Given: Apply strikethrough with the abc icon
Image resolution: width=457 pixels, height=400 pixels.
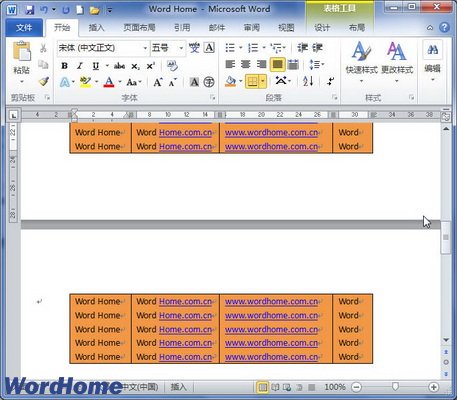Looking at the screenshot, I should 119,66.
